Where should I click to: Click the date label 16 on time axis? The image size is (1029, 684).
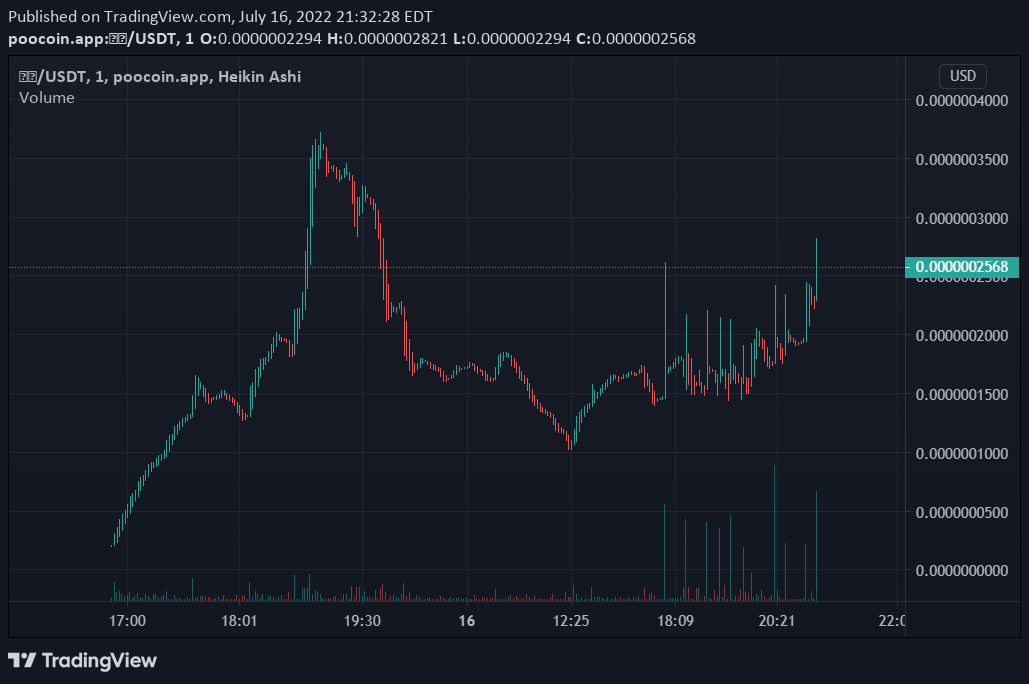click(x=467, y=621)
